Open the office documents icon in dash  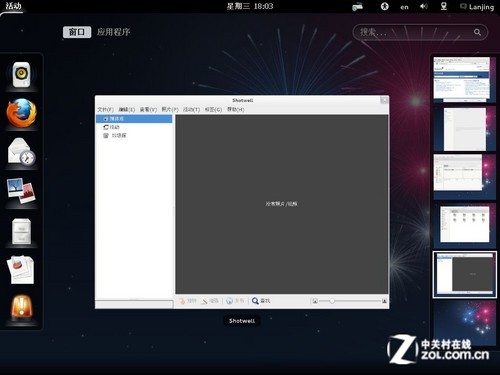click(21, 269)
